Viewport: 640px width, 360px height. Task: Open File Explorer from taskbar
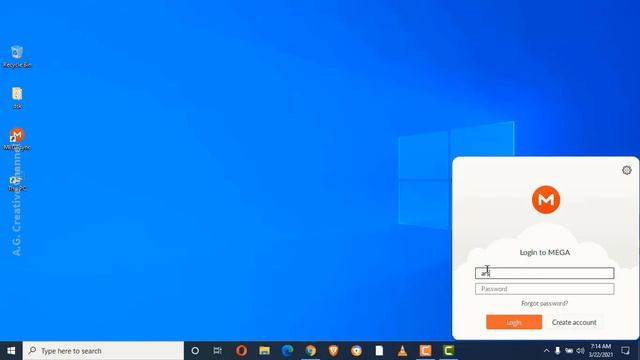264,351
